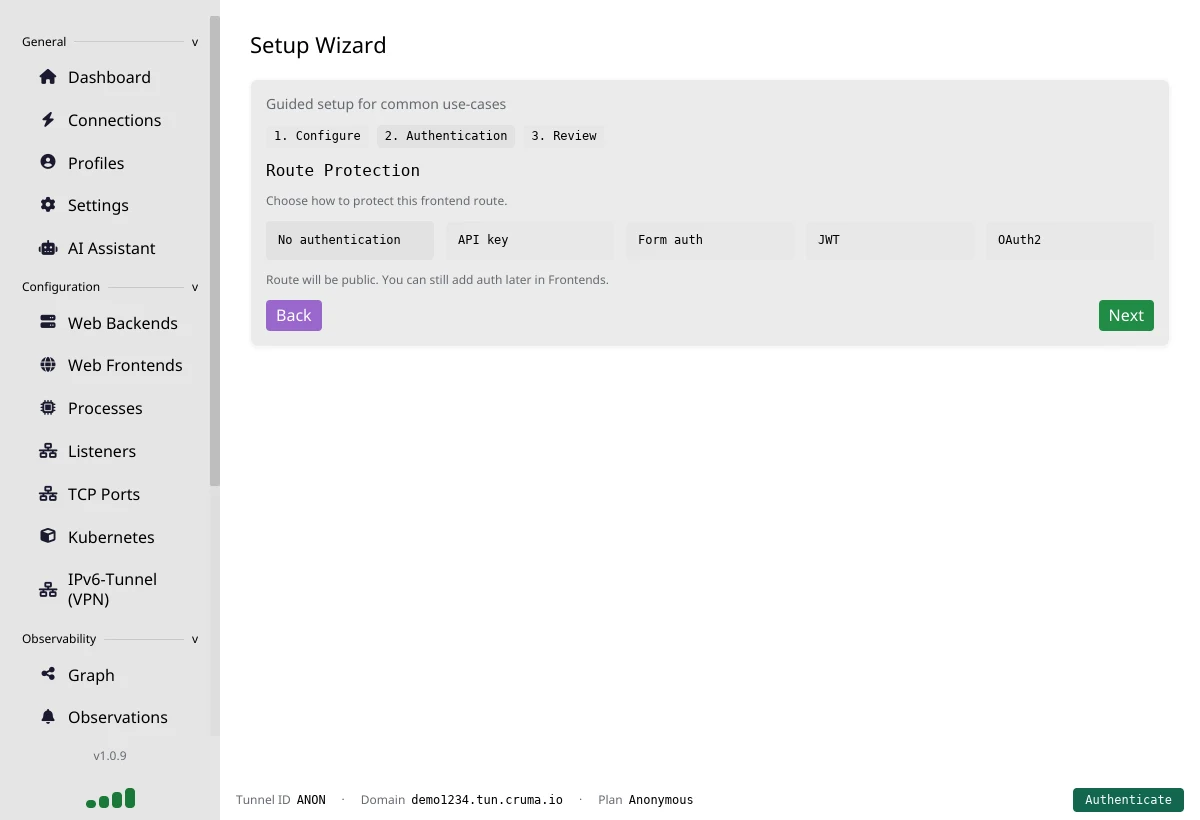The width and height of the screenshot is (1200, 820).
Task: Select the No authentication option
Action: (350, 240)
